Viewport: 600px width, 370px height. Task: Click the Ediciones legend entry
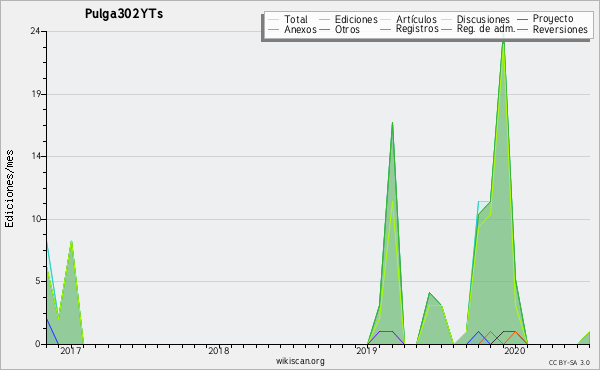pos(356,19)
